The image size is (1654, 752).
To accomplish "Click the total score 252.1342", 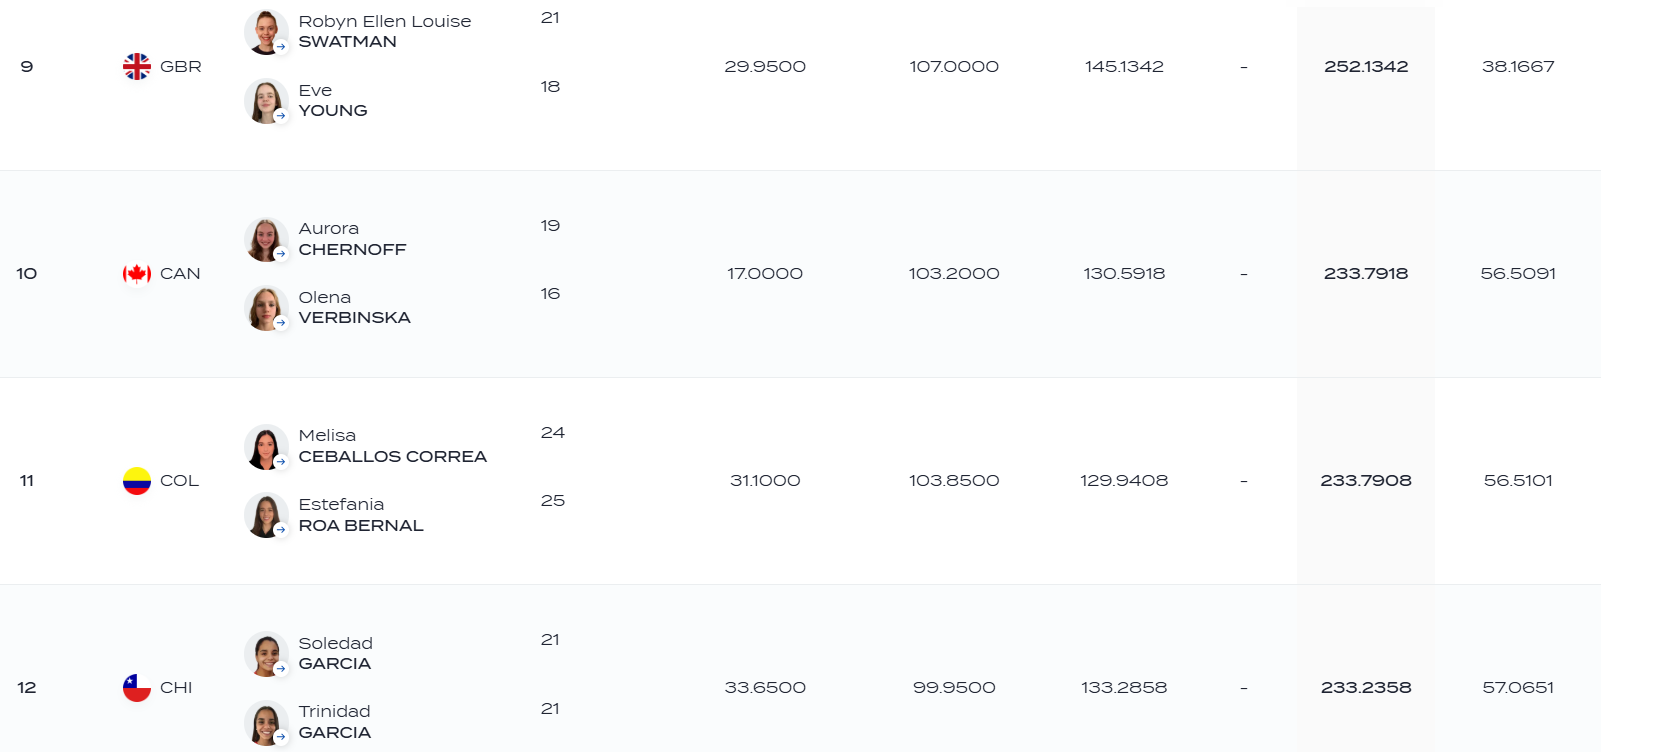I will point(1366,67).
